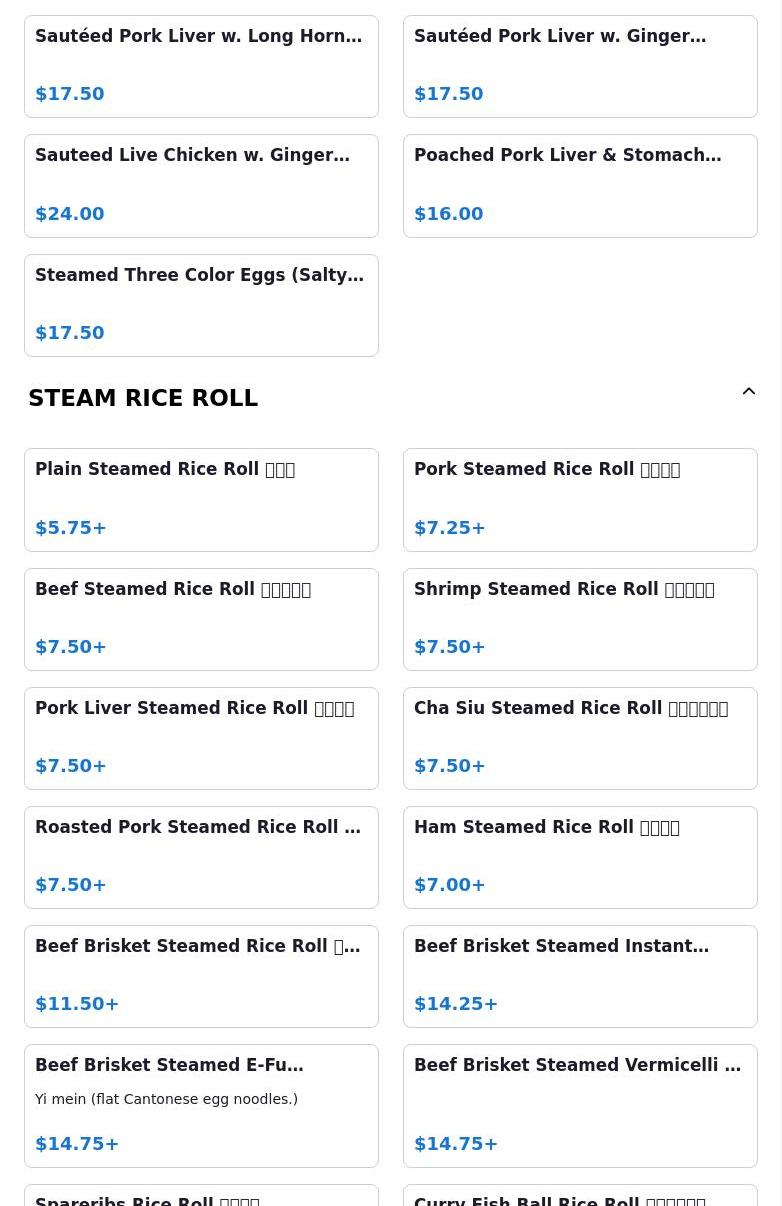Viewport: 782px width, 1206px height.
Task: Open Pork Steamed Rice Roll item
Action: pos(580,499)
